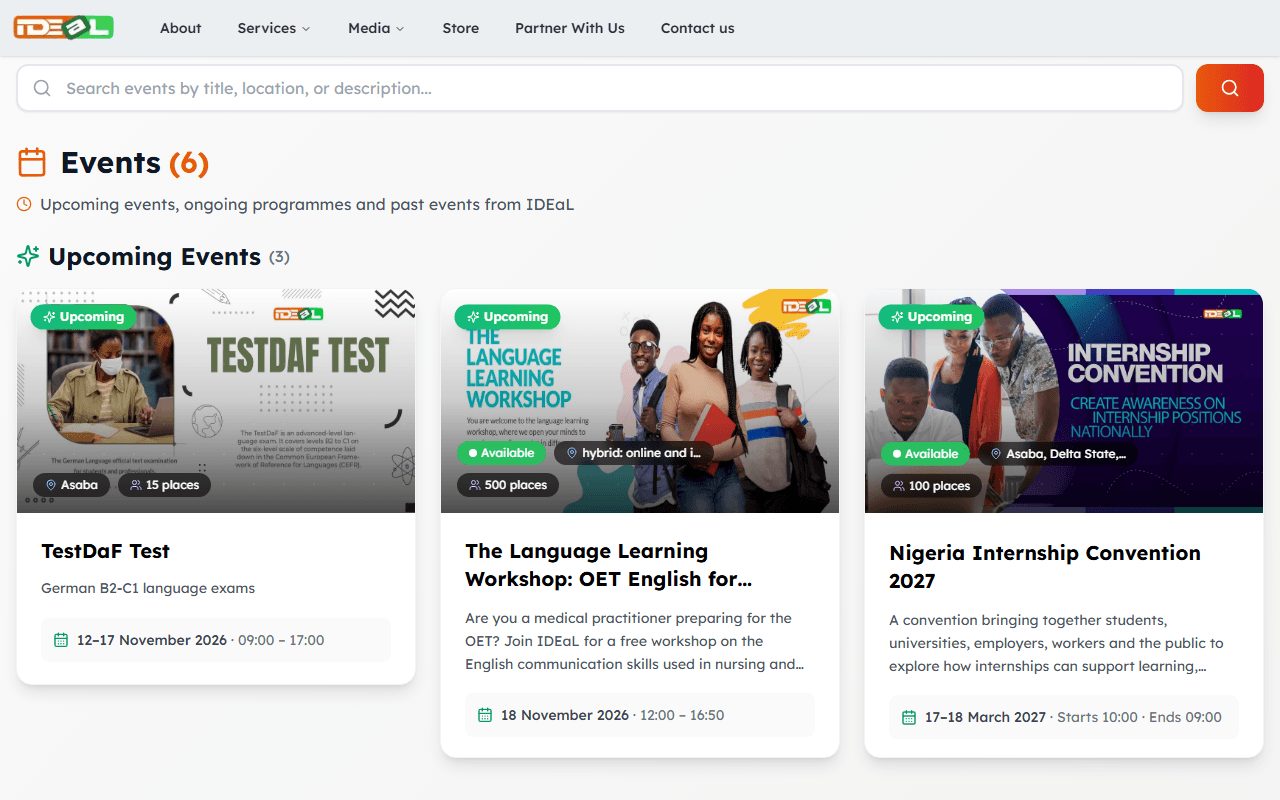Open the TestDaF Test event title

(105, 551)
